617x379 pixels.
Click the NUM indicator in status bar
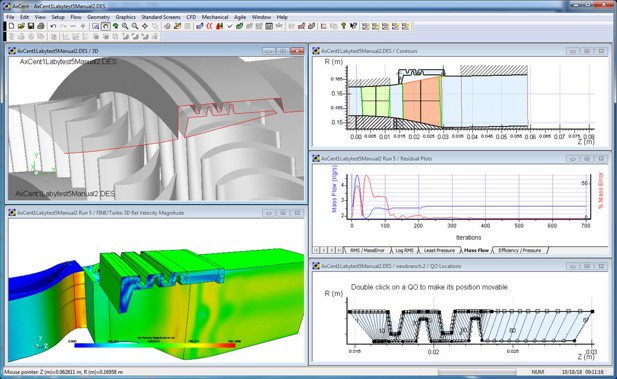pos(538,372)
